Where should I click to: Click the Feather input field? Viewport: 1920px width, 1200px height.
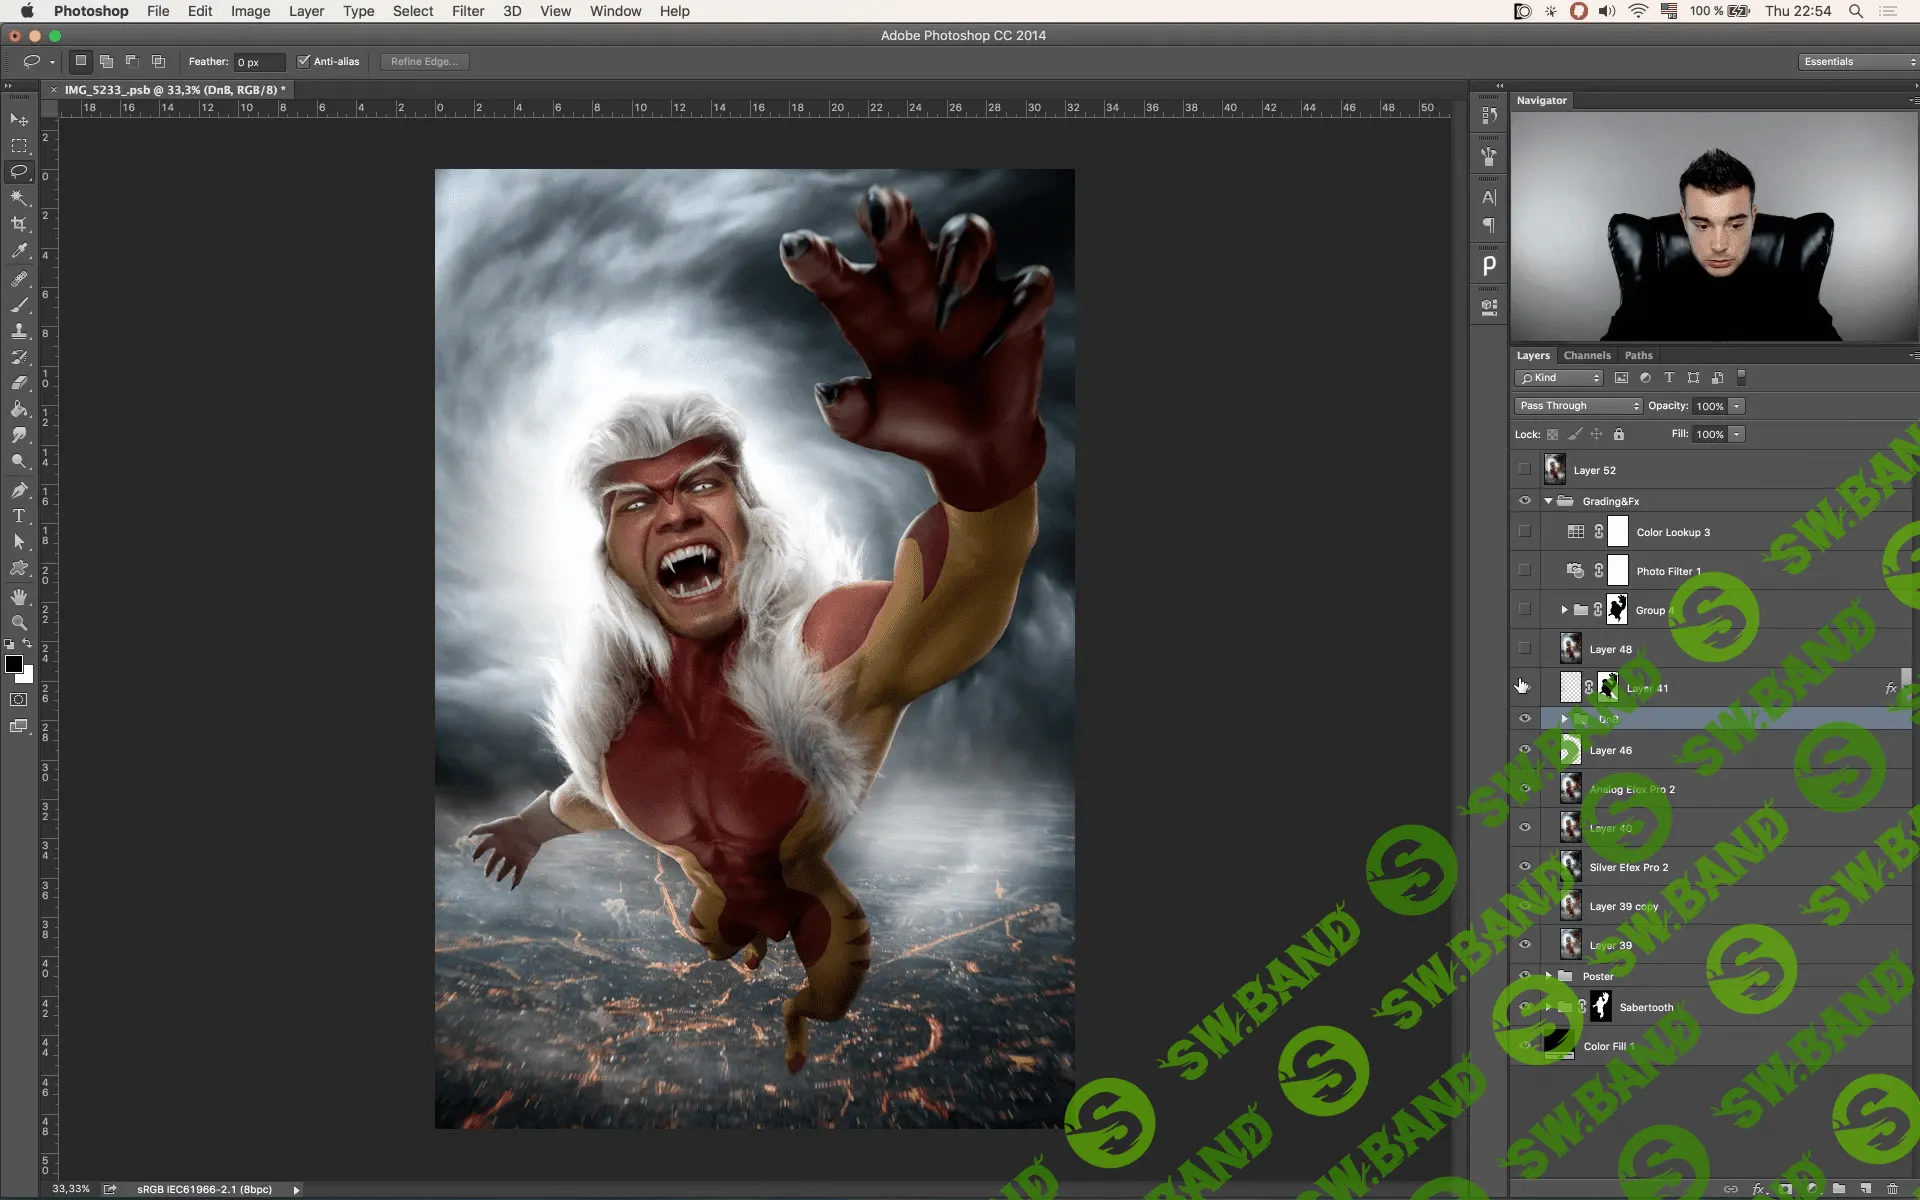click(x=258, y=62)
